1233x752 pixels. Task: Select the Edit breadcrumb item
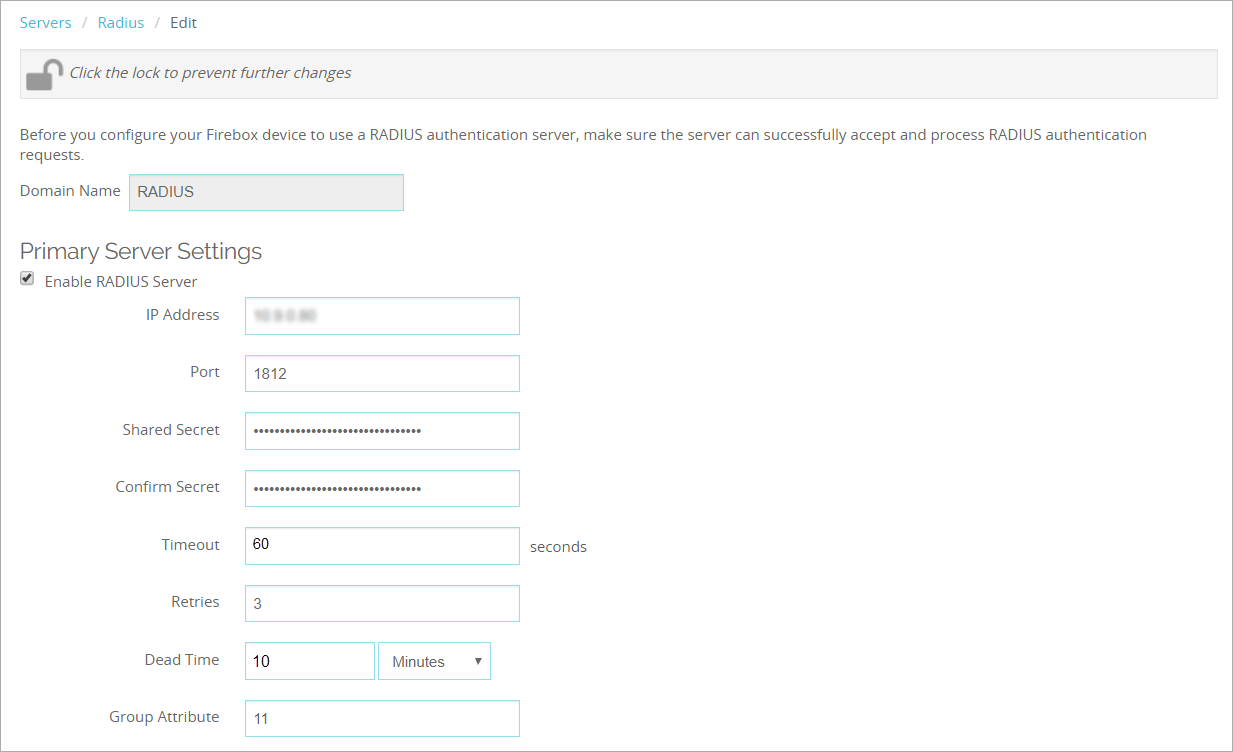point(183,22)
